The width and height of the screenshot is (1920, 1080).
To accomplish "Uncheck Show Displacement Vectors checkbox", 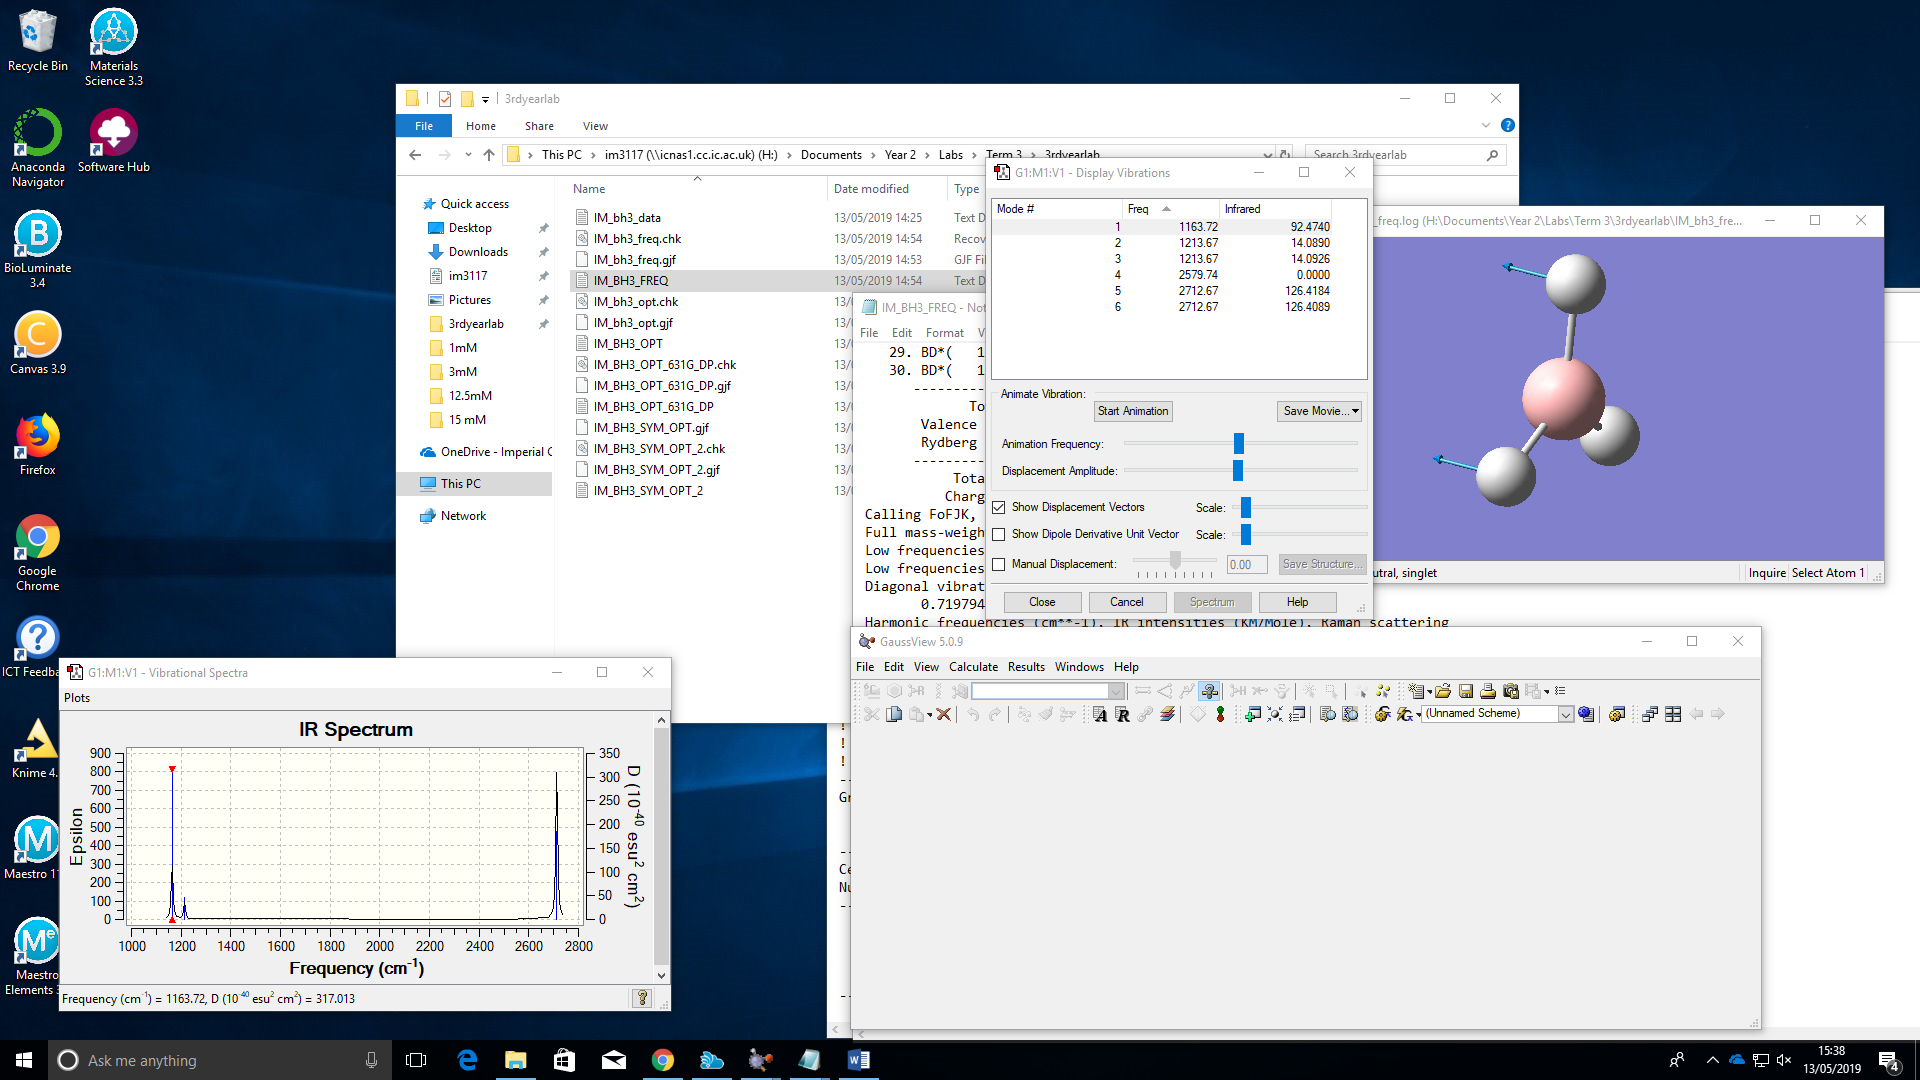I will pyautogui.click(x=999, y=507).
